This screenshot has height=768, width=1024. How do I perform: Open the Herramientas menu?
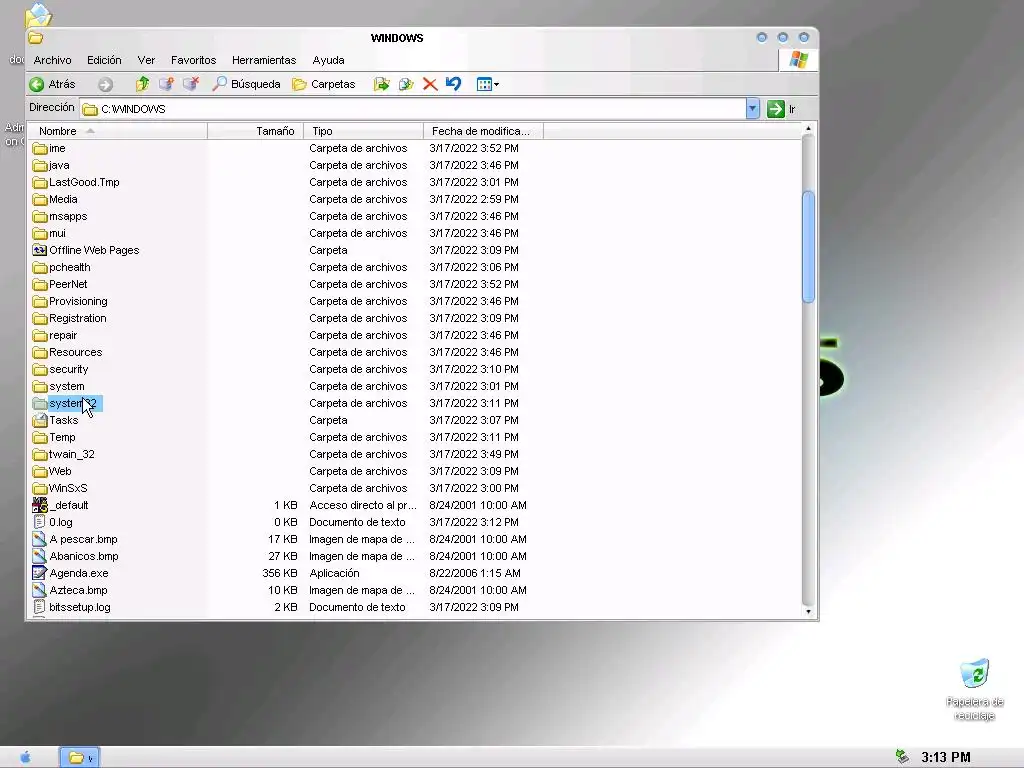click(x=264, y=60)
